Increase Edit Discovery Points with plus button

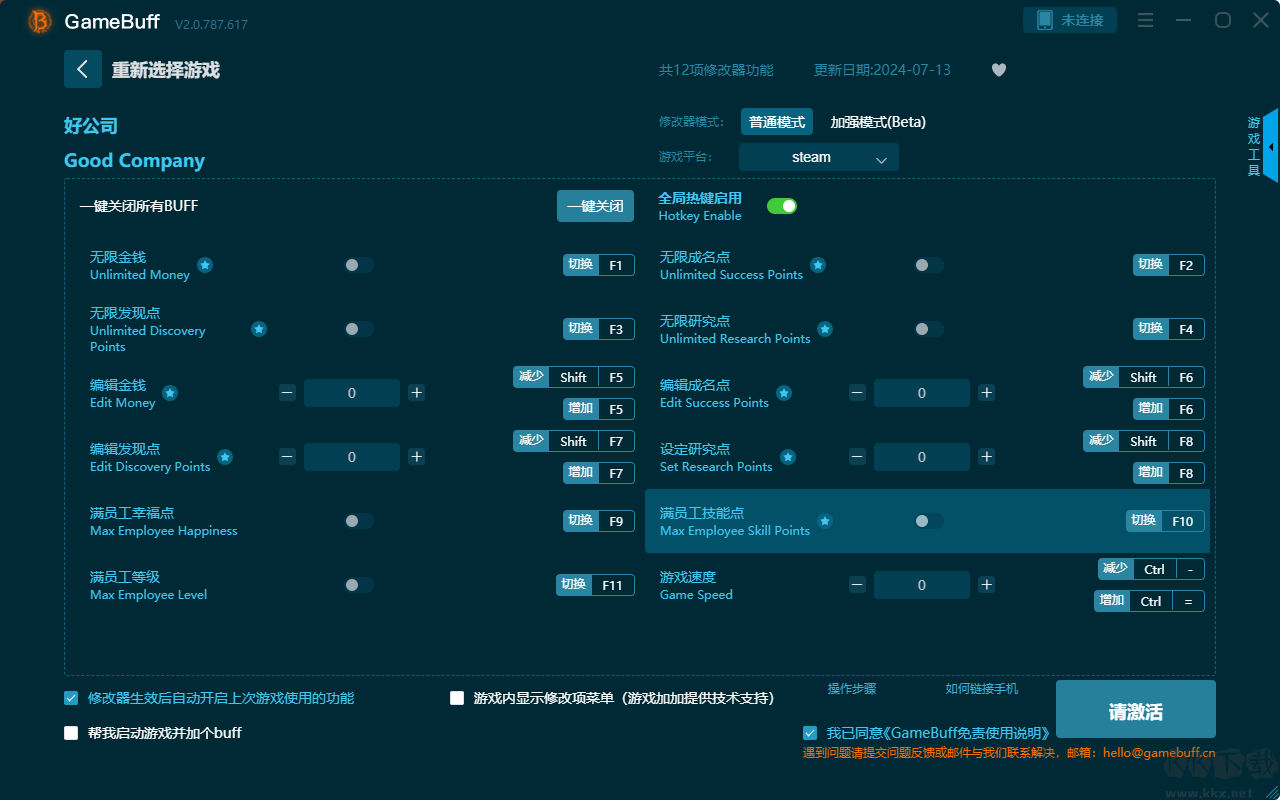tap(417, 457)
